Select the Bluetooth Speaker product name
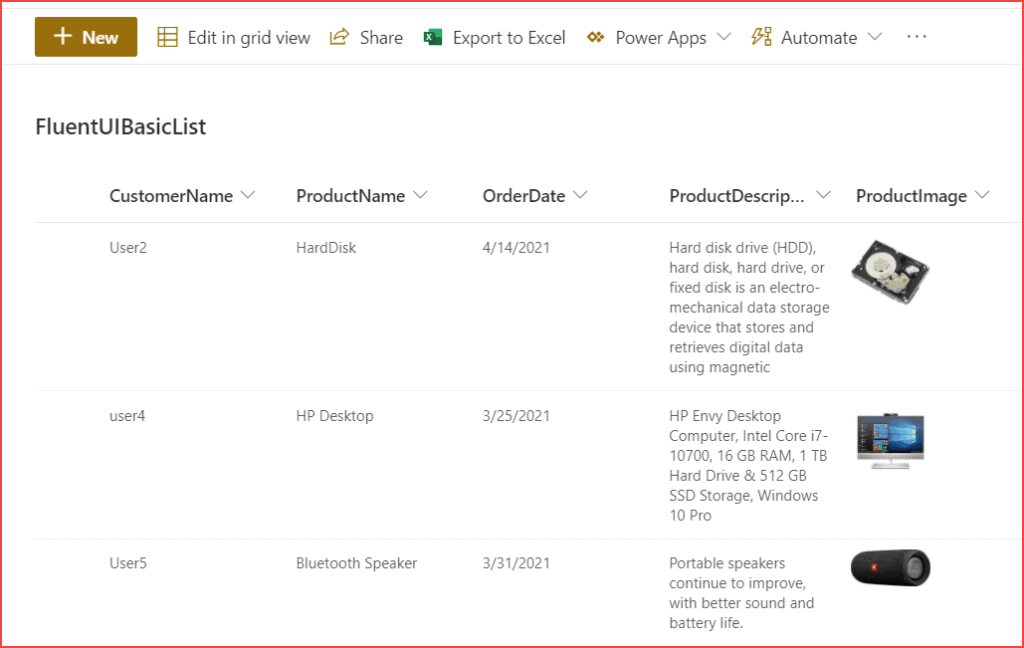 (x=357, y=563)
